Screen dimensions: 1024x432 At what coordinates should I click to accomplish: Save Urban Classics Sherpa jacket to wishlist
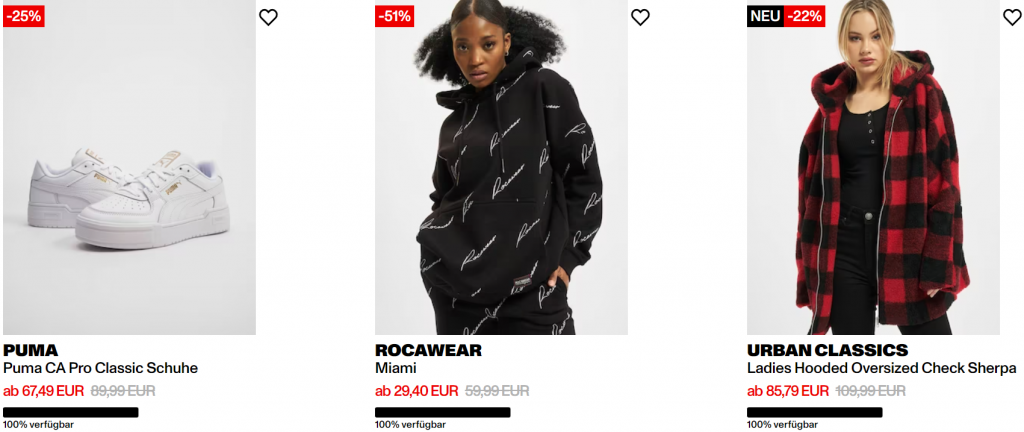[x=1012, y=17]
